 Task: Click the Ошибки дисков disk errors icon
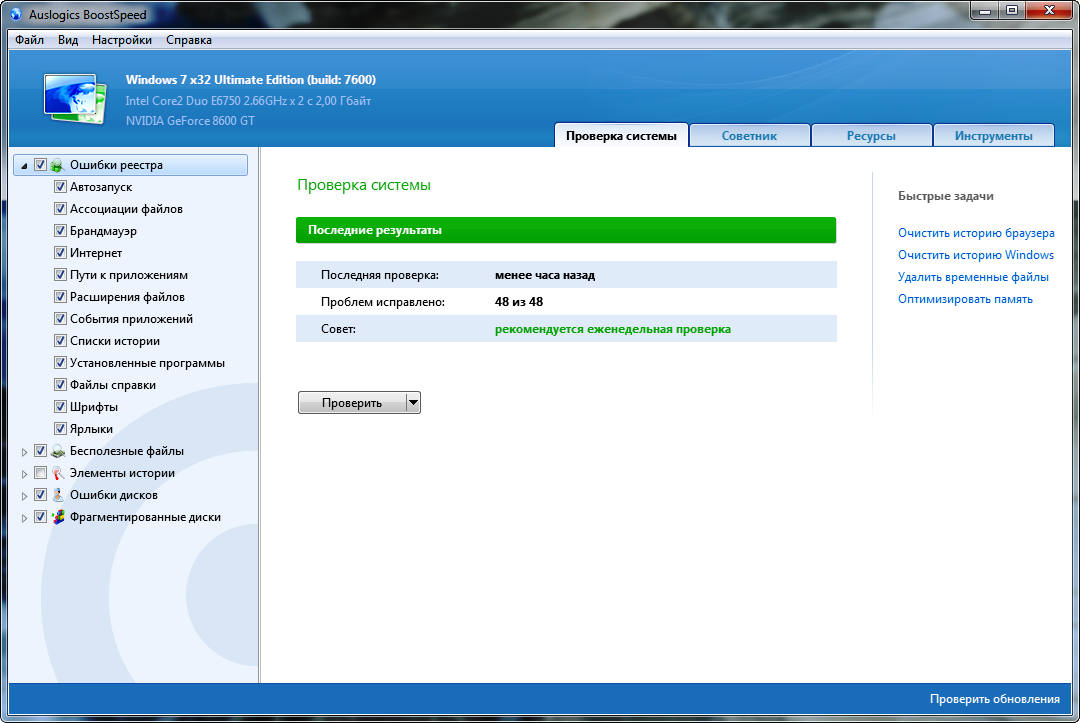point(58,495)
